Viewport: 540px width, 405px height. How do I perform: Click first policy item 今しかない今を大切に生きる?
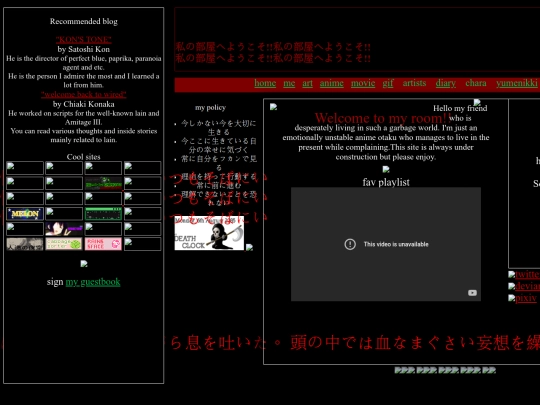click(219, 128)
